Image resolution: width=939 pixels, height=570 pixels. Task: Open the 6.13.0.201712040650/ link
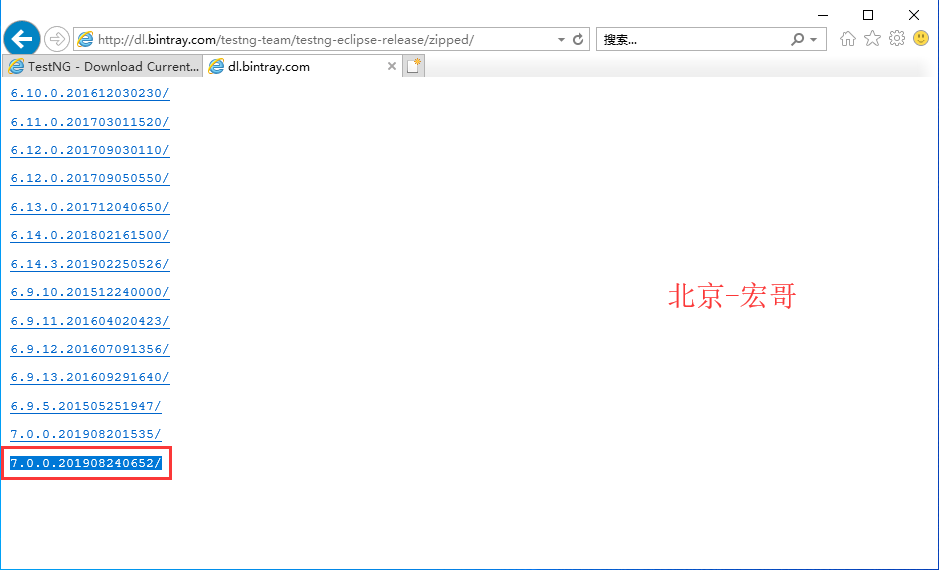point(90,207)
